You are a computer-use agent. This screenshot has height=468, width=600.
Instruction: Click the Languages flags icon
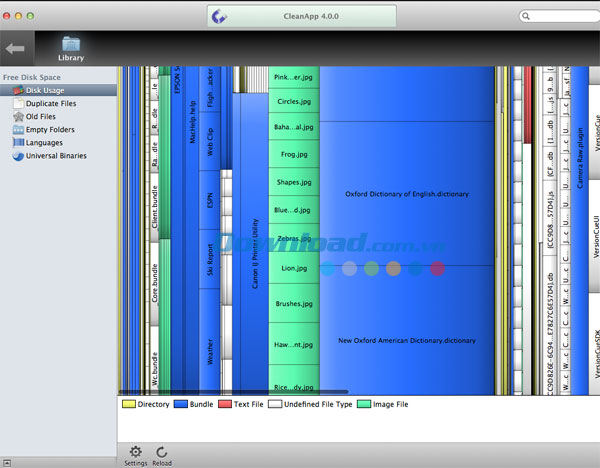18,142
